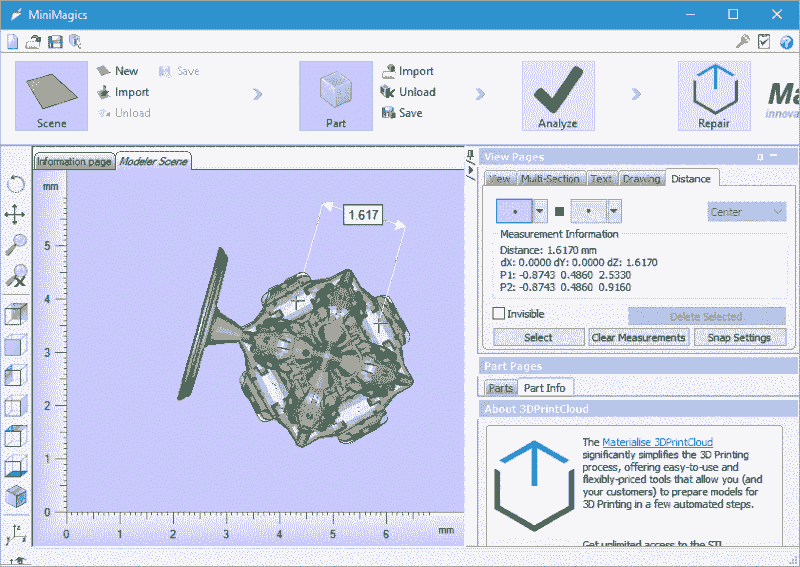Click the Repair upload-box button
800x567 pixels.
pos(714,96)
